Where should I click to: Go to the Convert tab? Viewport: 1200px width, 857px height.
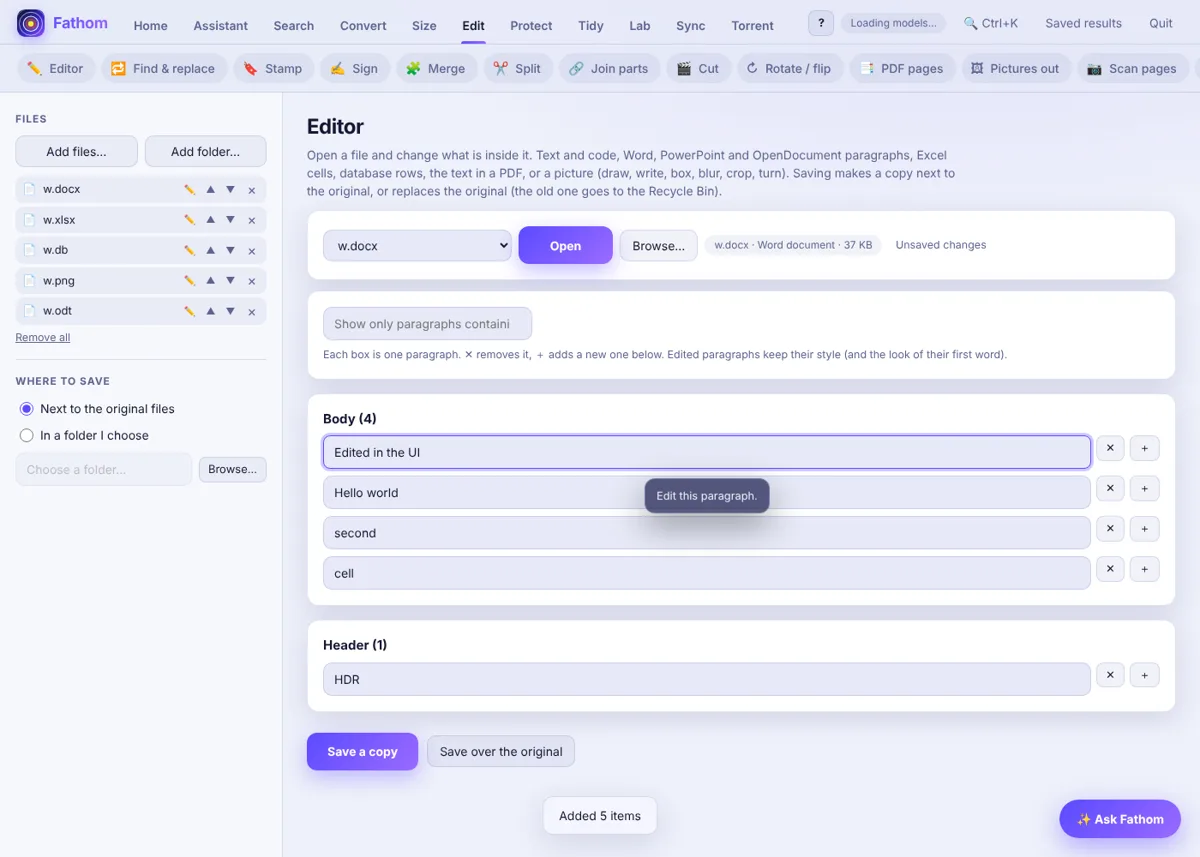point(363,25)
